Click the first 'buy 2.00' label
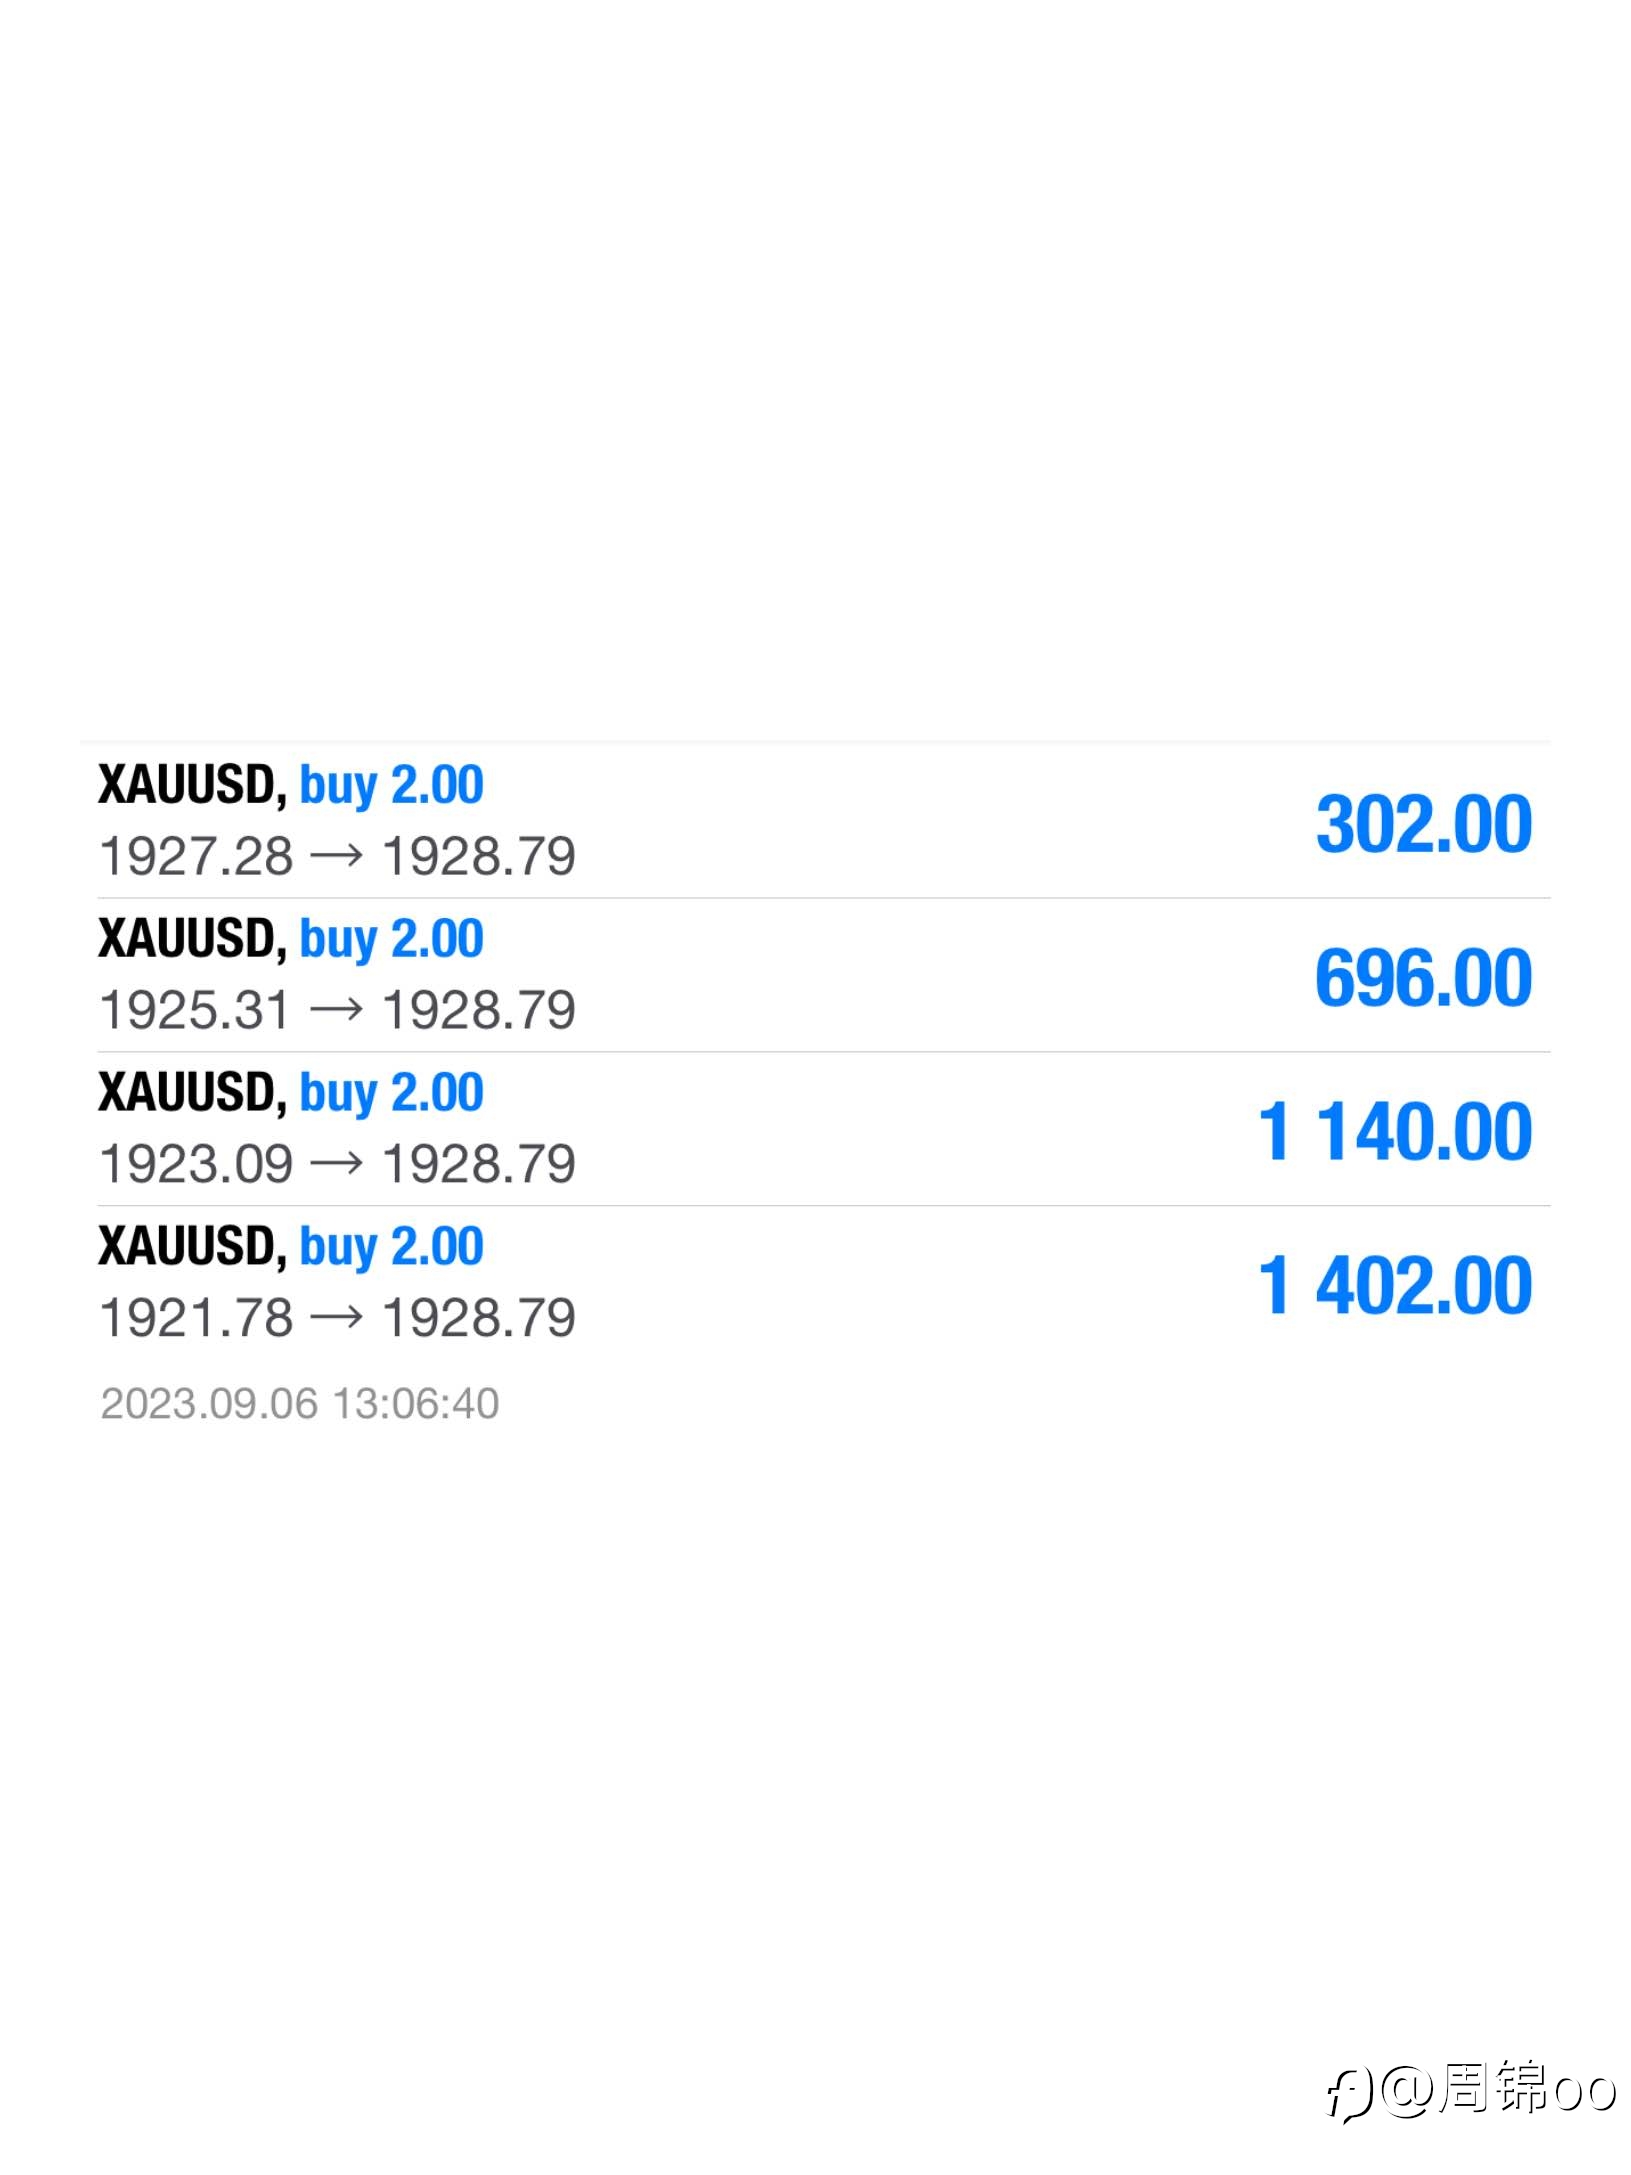This screenshot has height=2175, width=1631. click(391, 785)
